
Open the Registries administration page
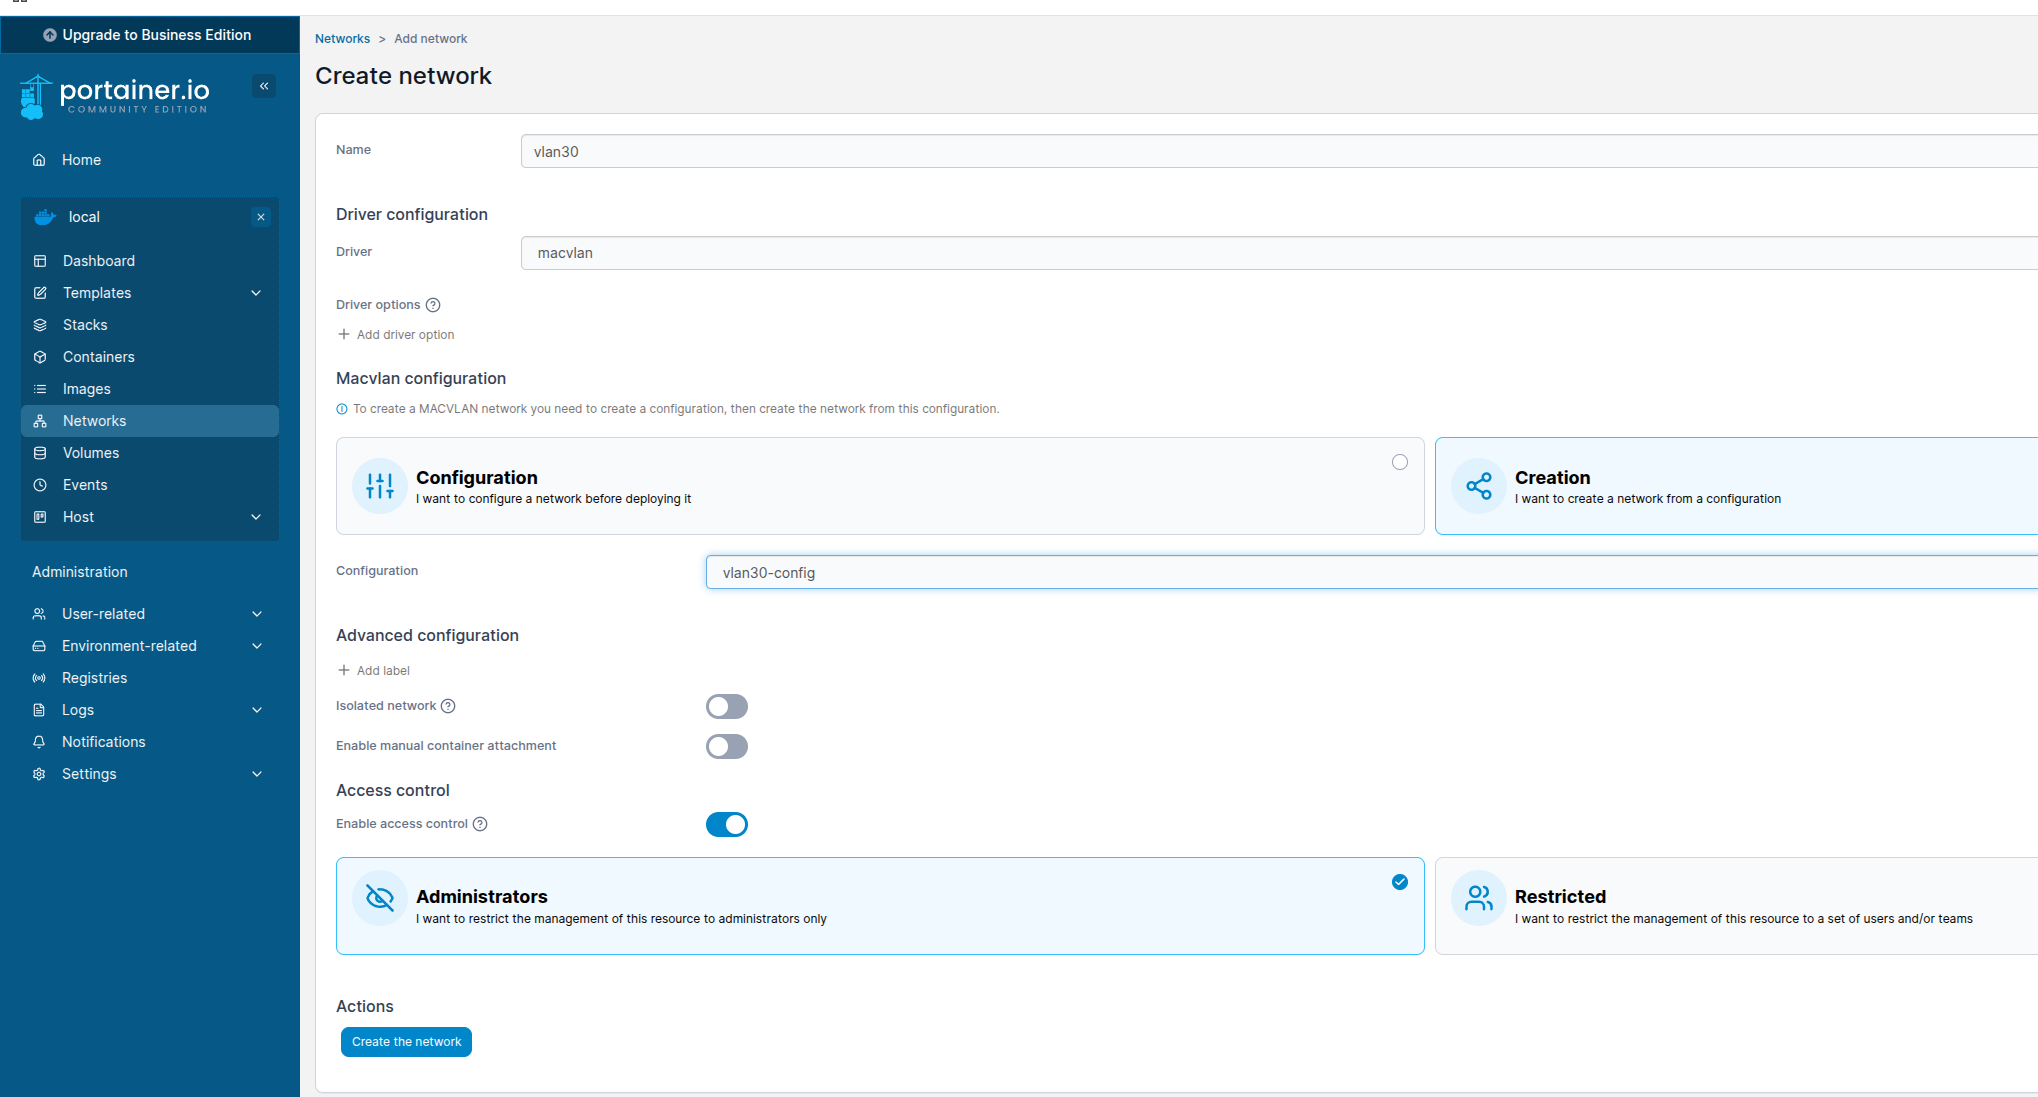coord(94,677)
